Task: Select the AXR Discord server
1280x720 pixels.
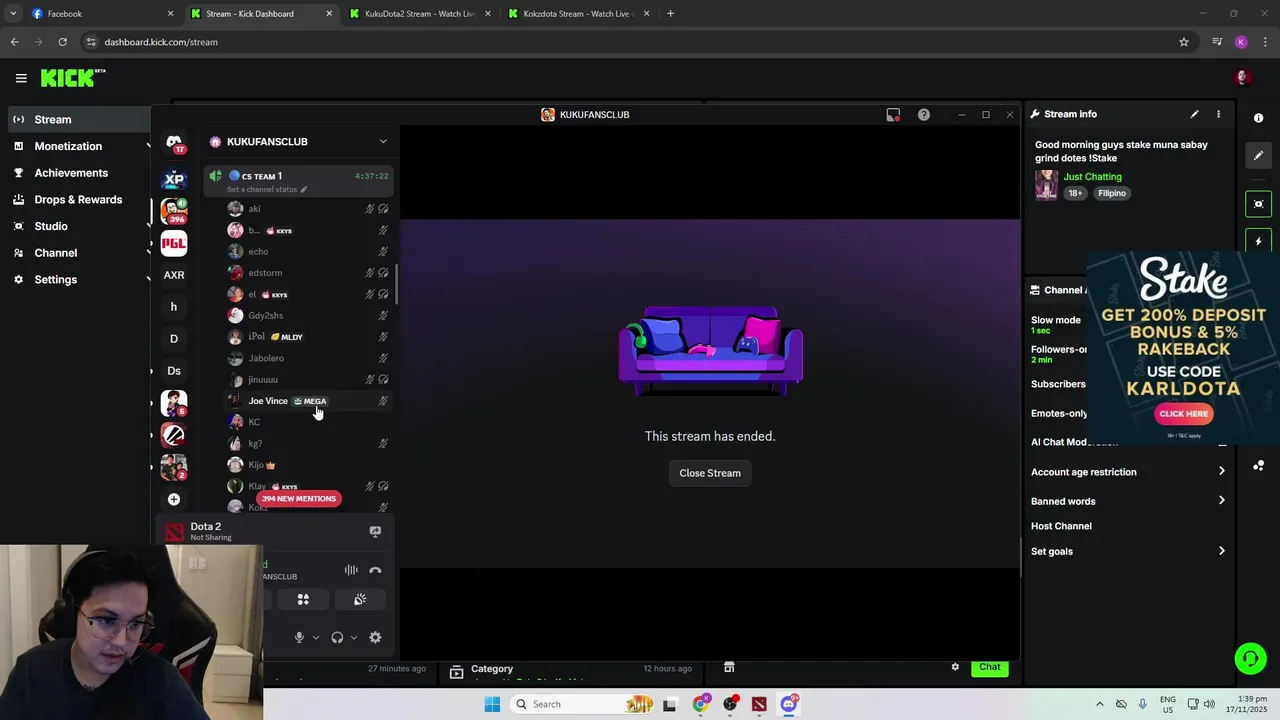Action: [x=174, y=275]
